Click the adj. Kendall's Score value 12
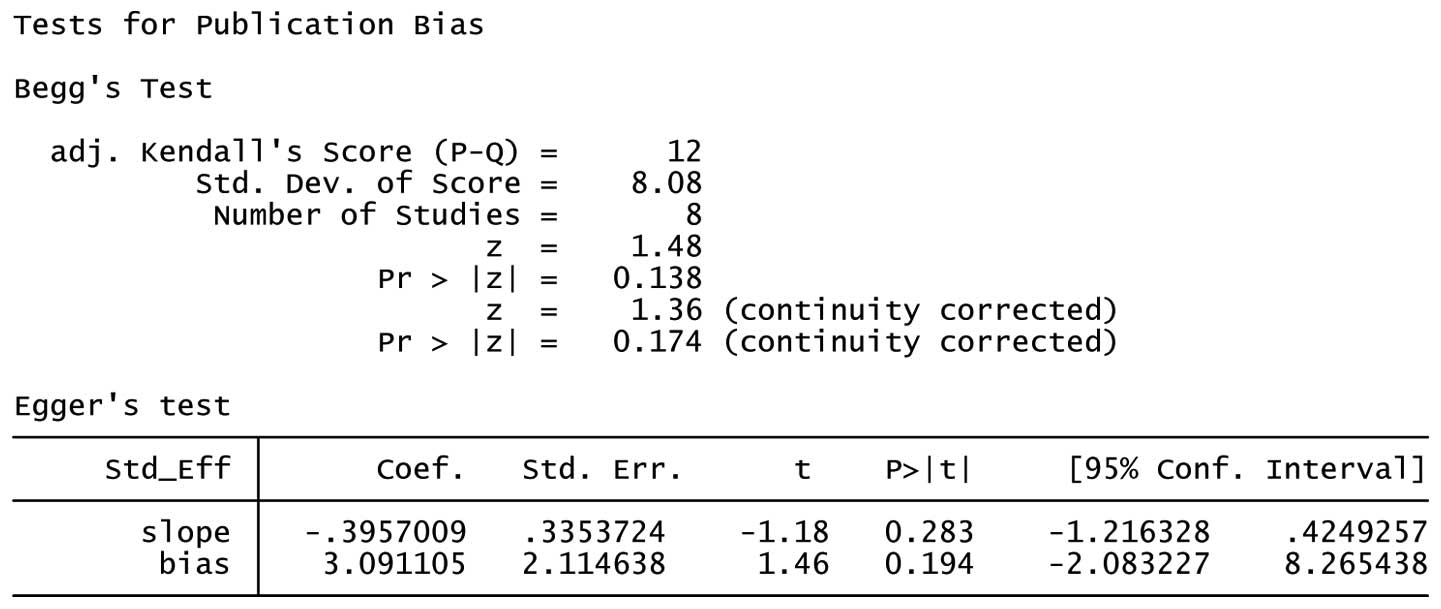Image resolution: width=1441 pixels, height=609 pixels. tap(684, 152)
